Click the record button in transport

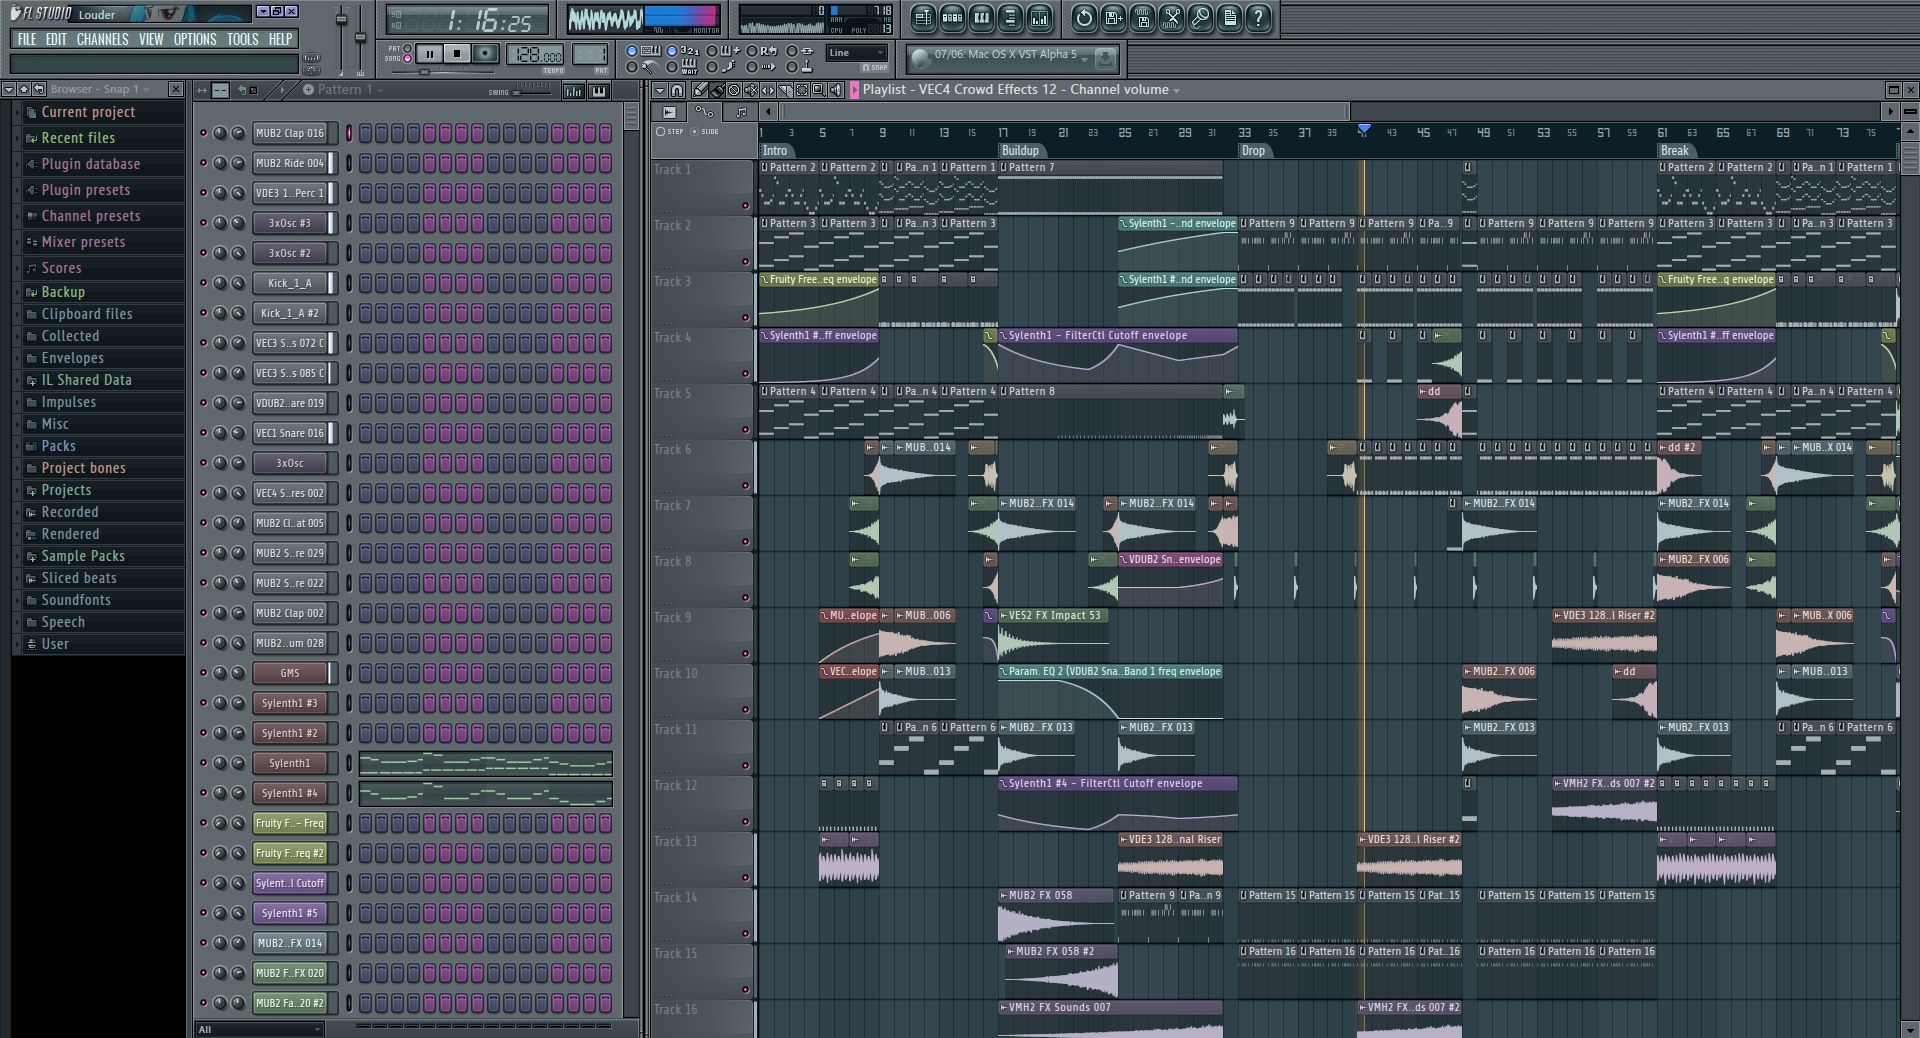[485, 54]
